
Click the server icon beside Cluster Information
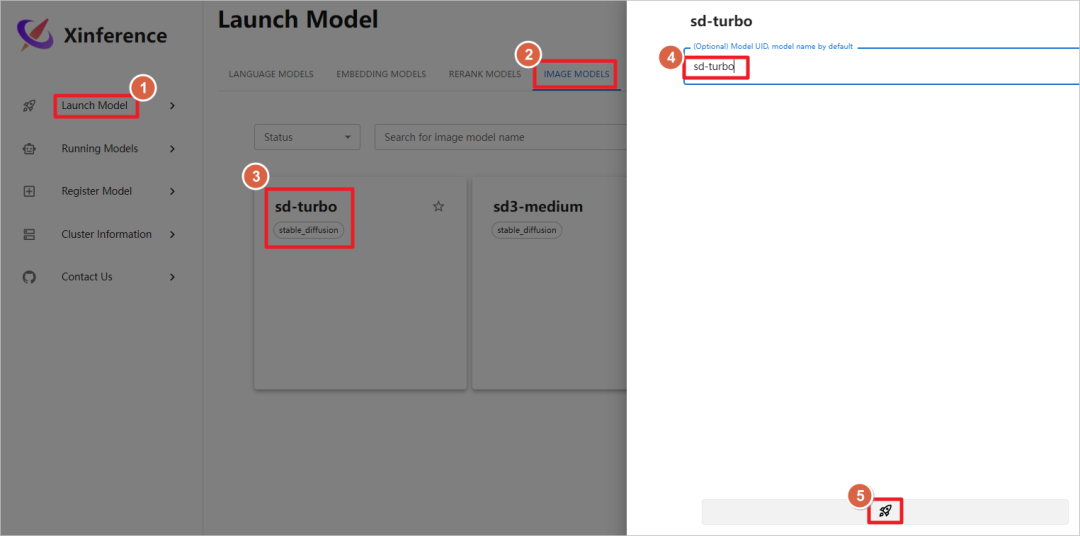pyautogui.click(x=29, y=234)
